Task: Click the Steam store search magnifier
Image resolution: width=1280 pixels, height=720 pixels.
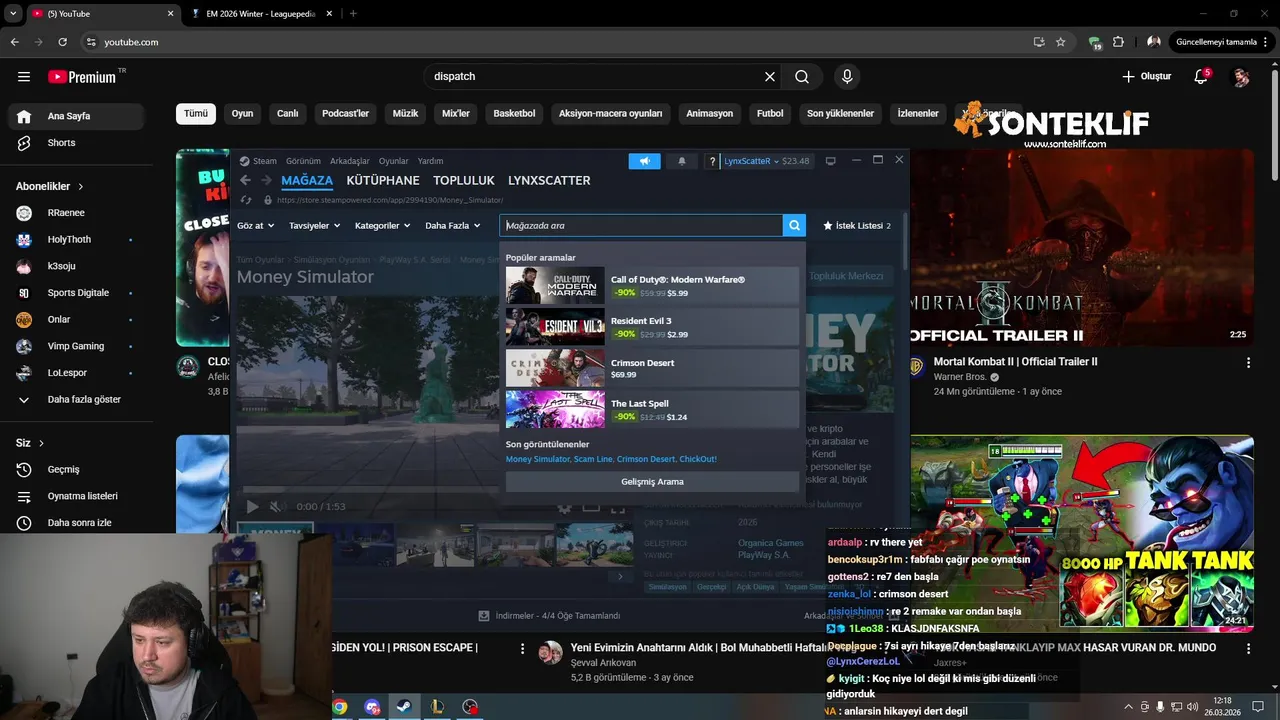Action: [794, 226]
